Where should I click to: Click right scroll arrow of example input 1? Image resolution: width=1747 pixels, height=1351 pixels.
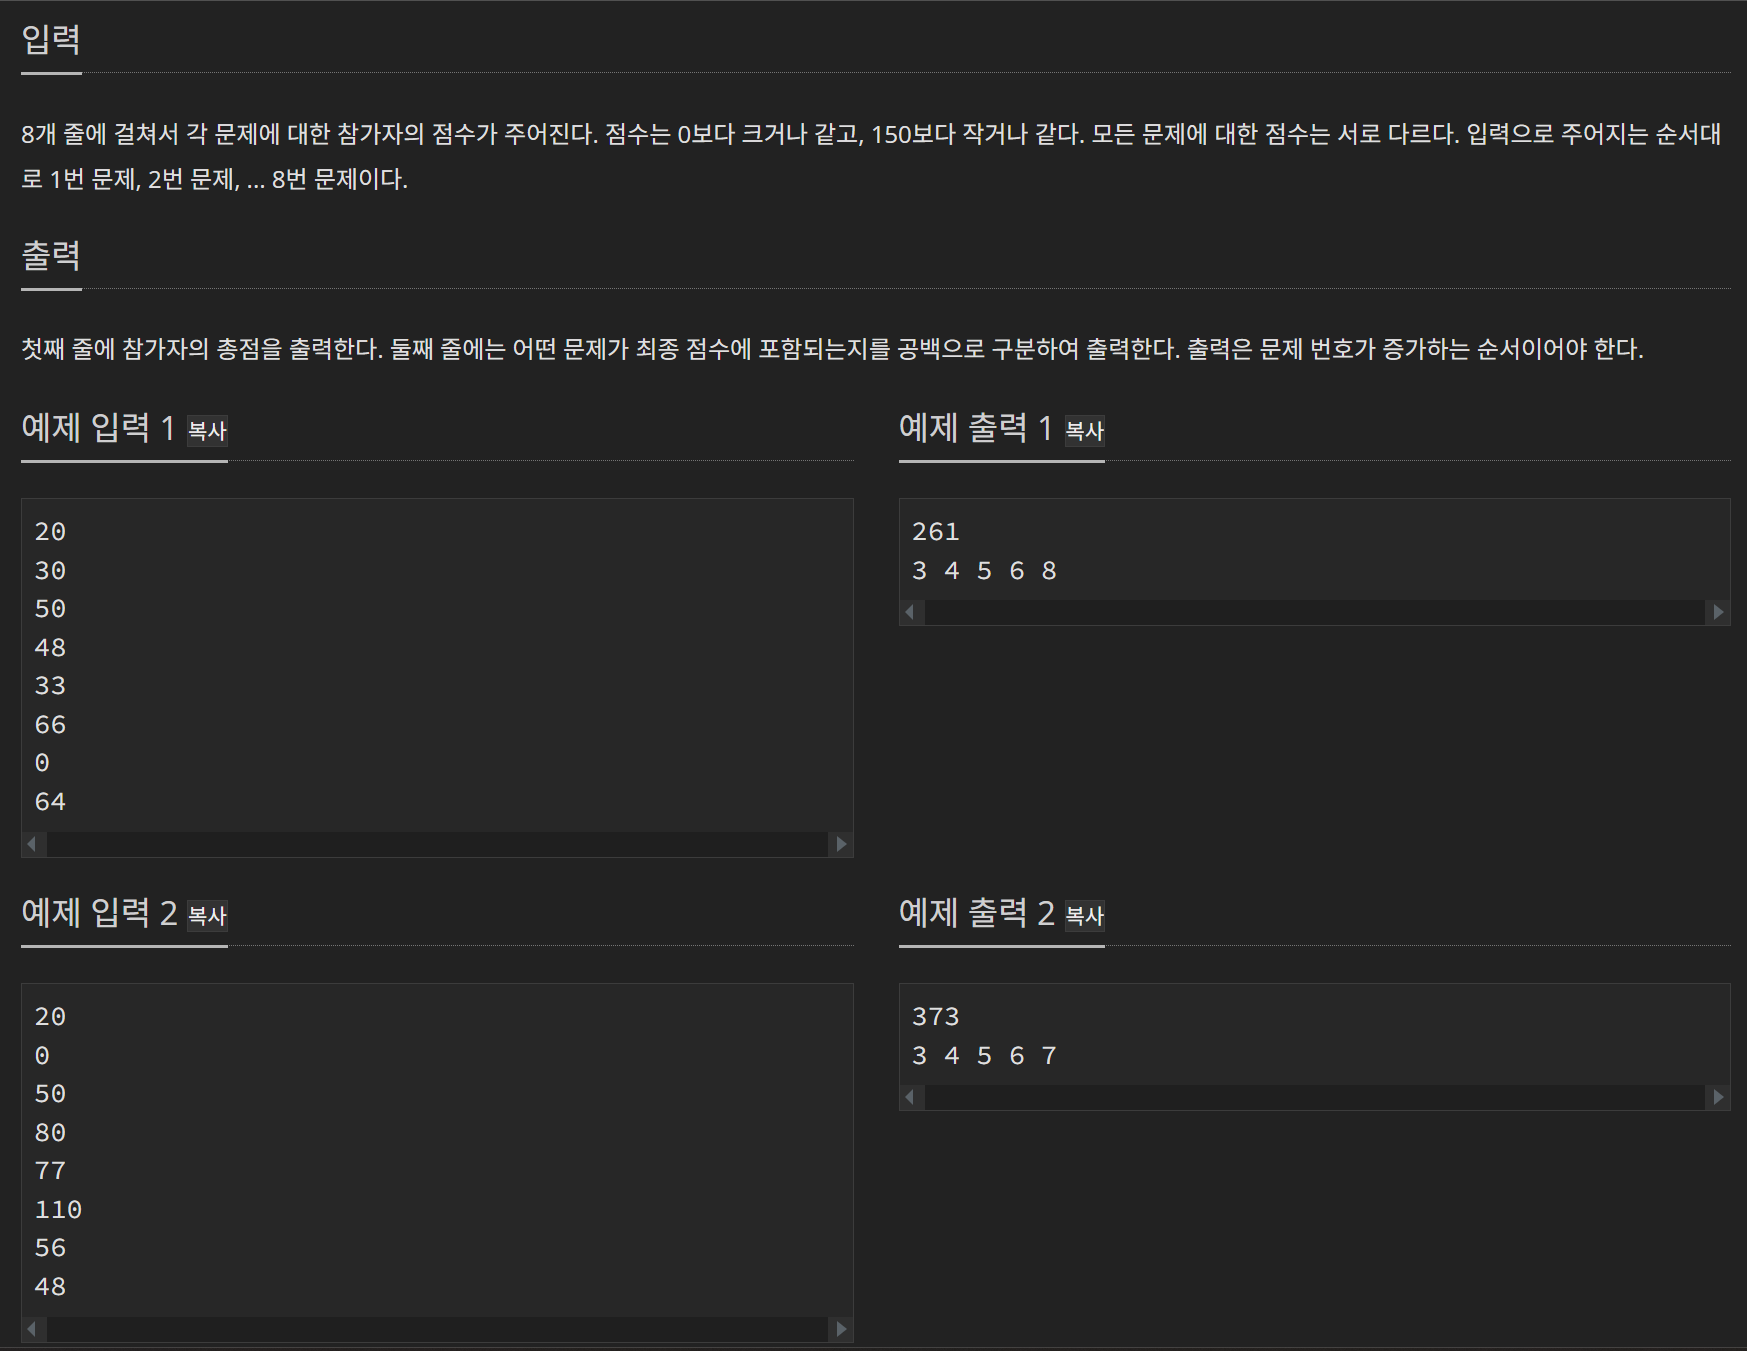pos(841,844)
